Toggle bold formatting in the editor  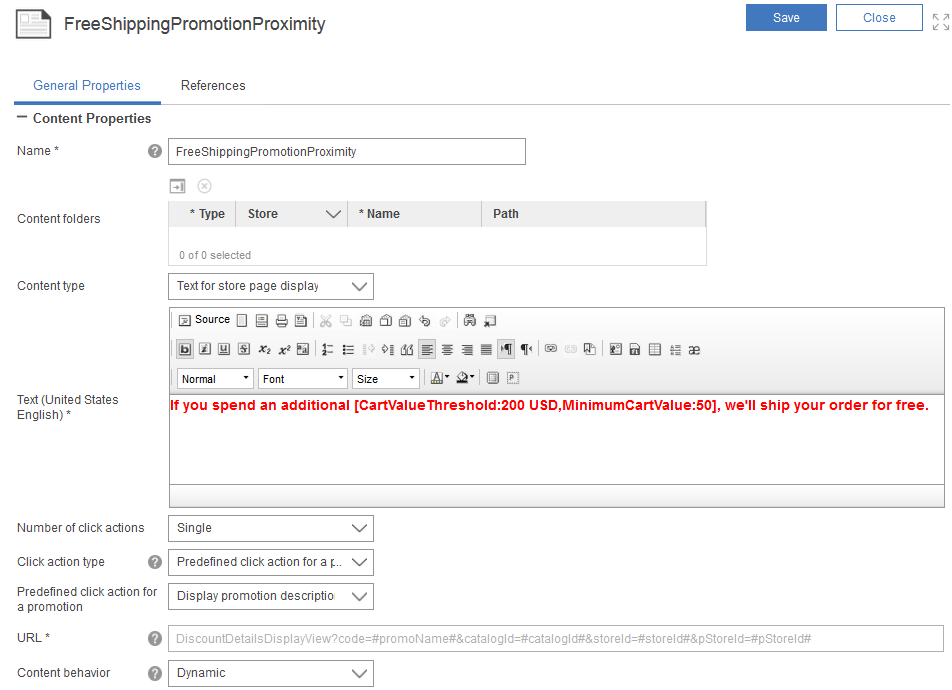coord(185,349)
